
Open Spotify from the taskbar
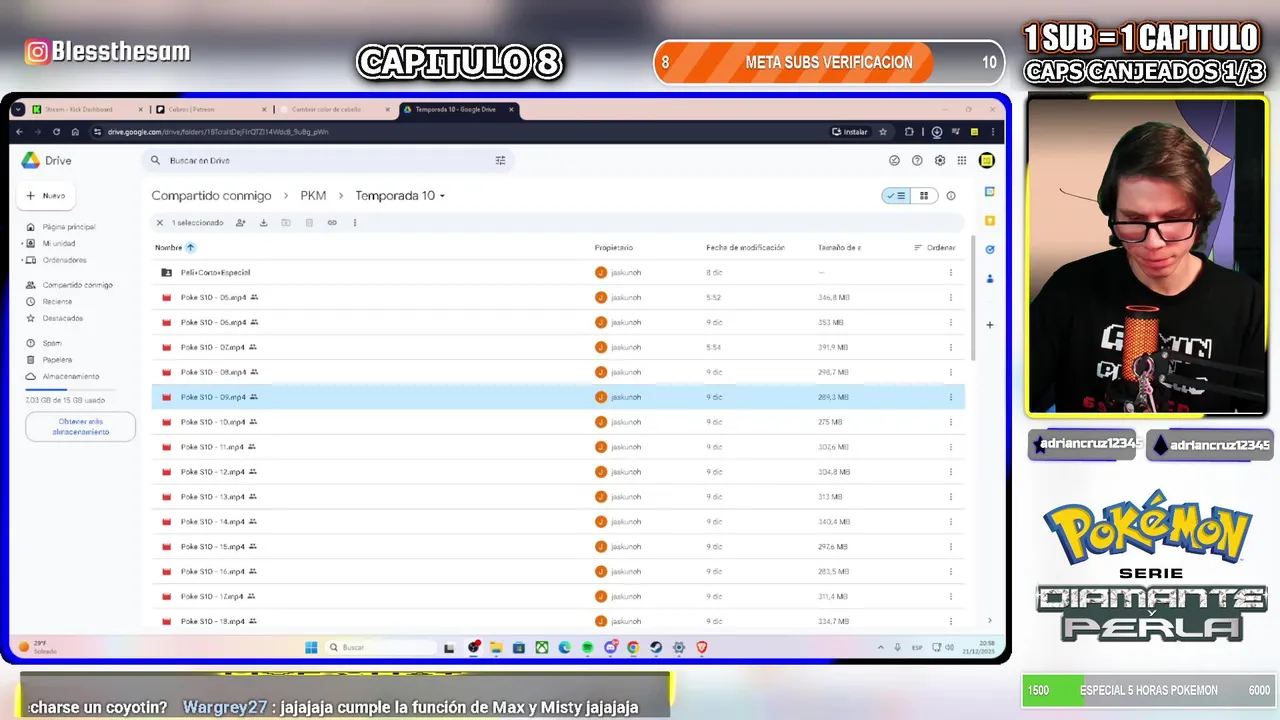(587, 648)
